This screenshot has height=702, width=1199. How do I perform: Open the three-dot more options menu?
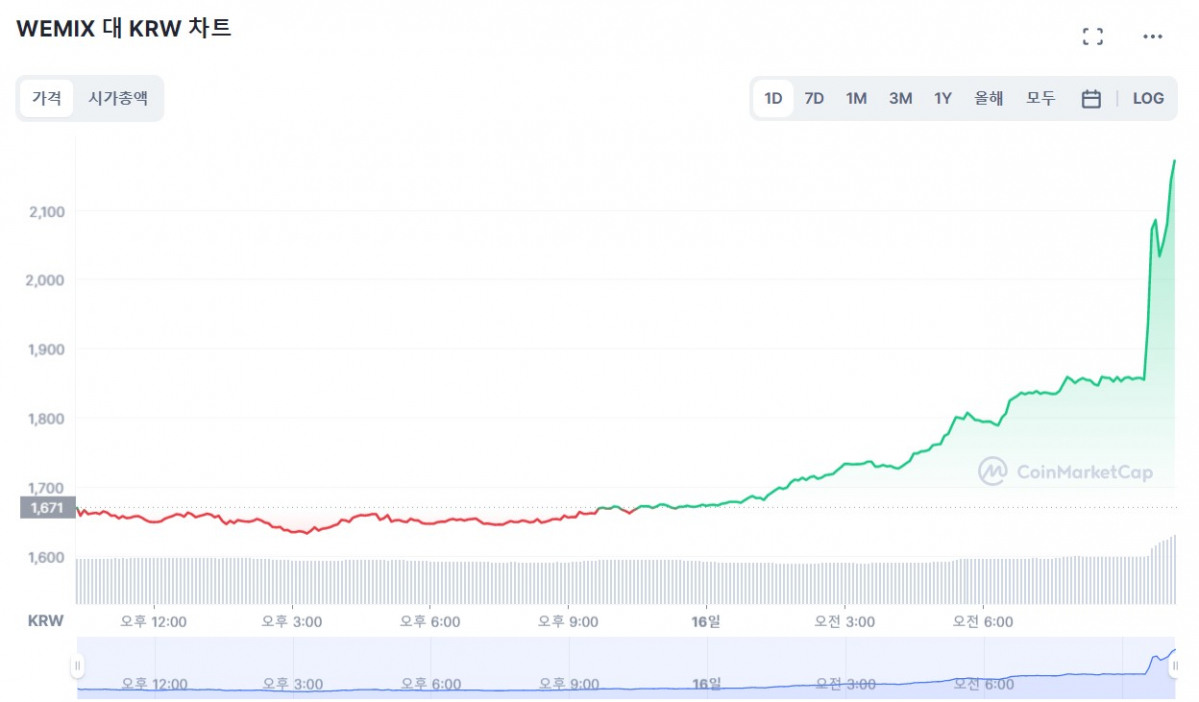(x=1152, y=37)
